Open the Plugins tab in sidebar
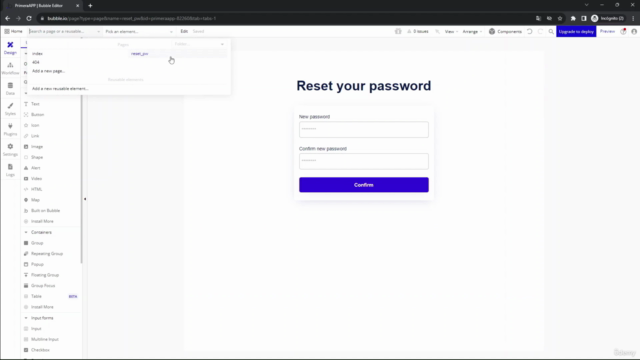Viewport: 640px width, 360px height. 10,129
